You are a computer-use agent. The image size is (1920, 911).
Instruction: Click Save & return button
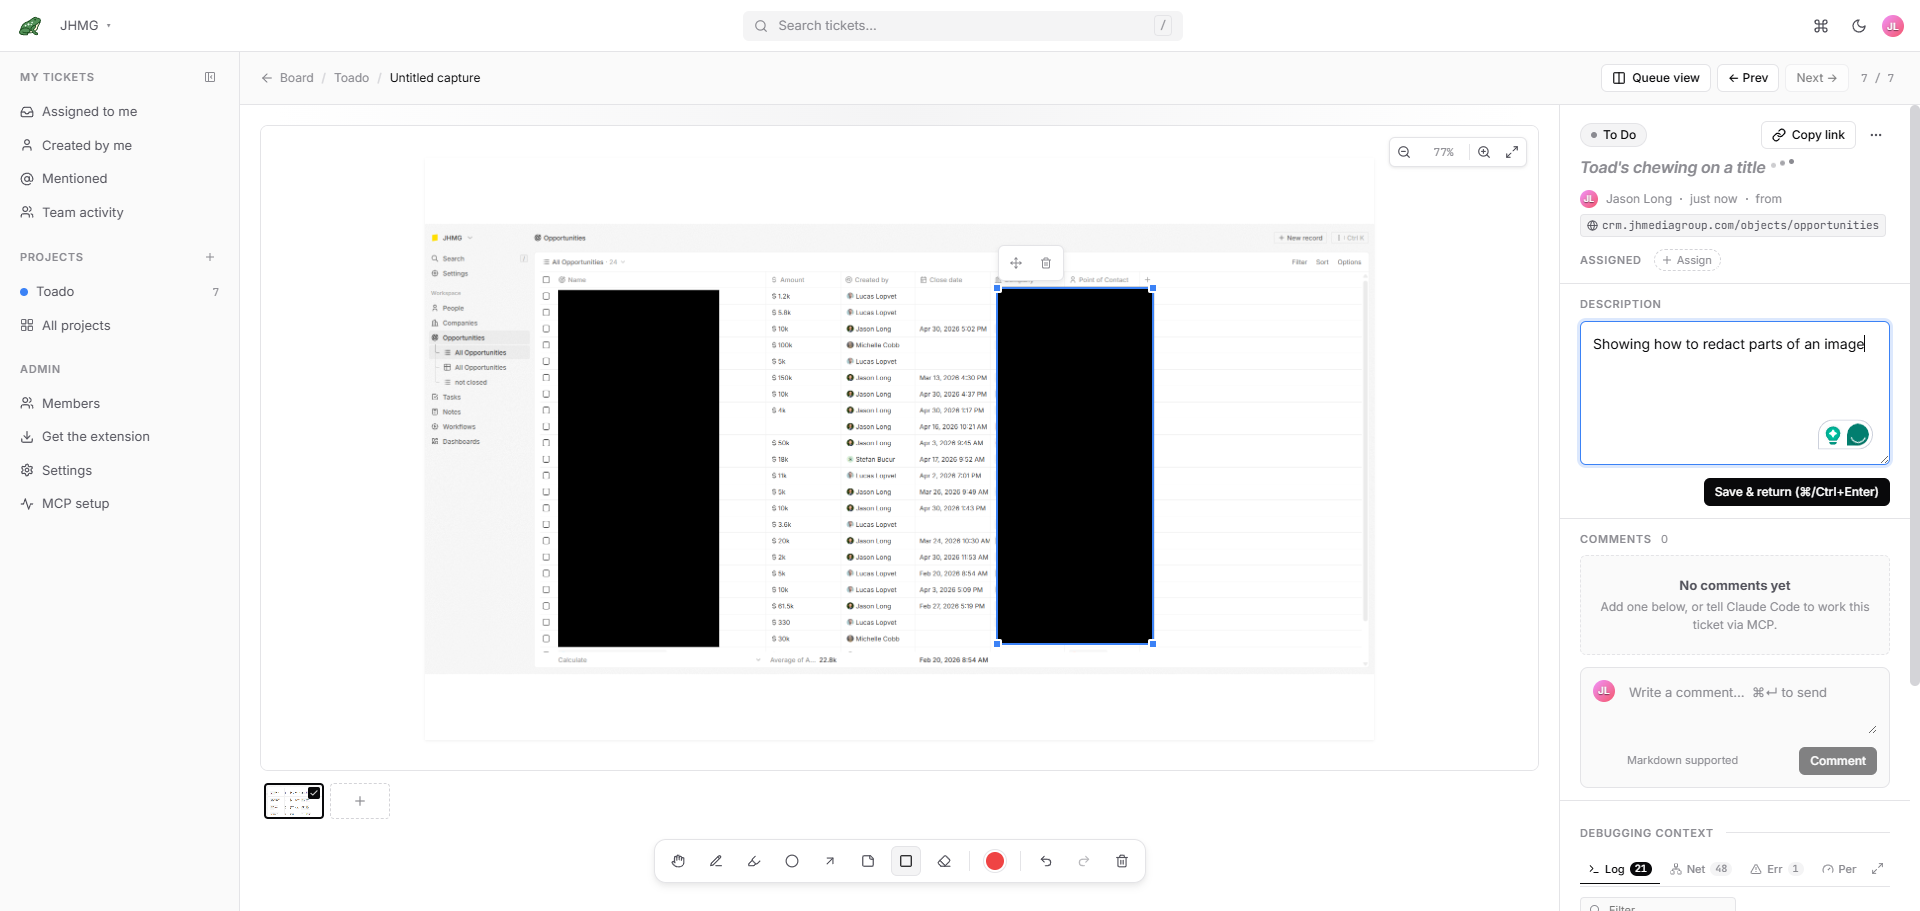[1797, 492]
